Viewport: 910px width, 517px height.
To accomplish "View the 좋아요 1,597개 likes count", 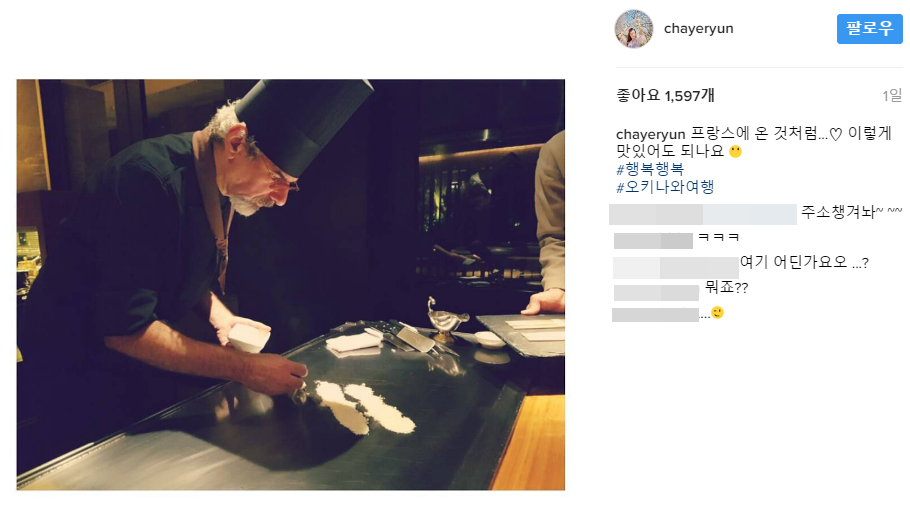I will coord(665,95).
